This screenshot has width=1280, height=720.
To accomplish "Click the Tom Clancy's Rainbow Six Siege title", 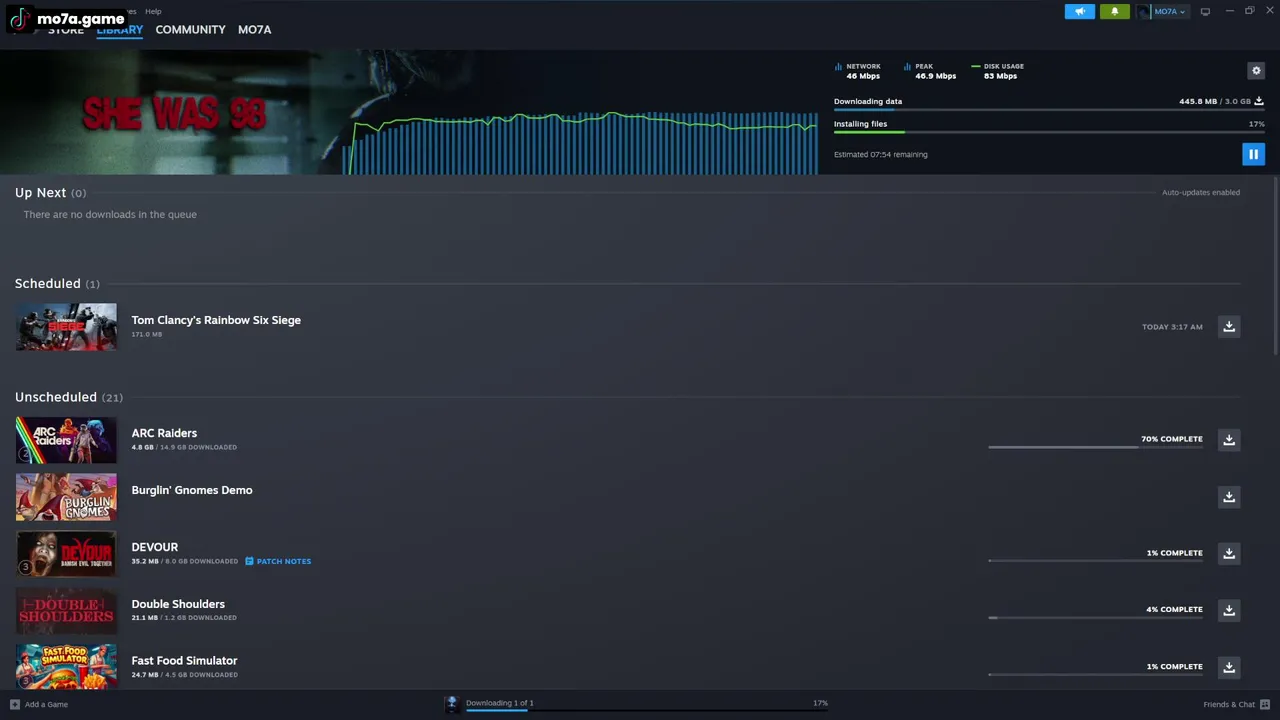I will pos(216,320).
